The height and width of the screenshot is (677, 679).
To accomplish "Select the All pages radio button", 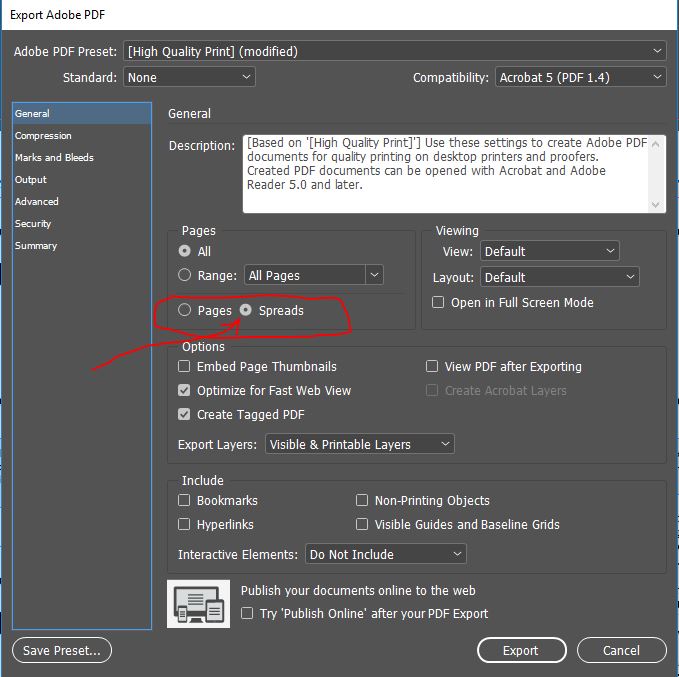I will click(184, 251).
